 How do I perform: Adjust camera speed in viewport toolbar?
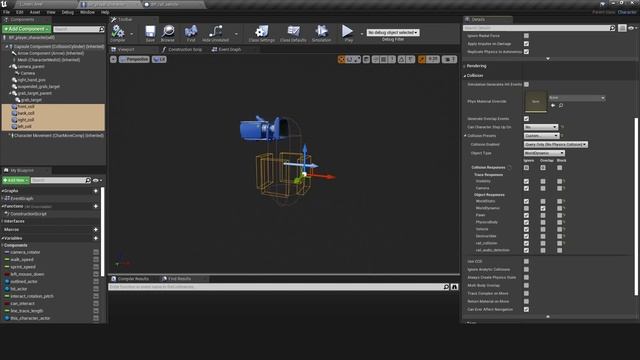coord(449,60)
